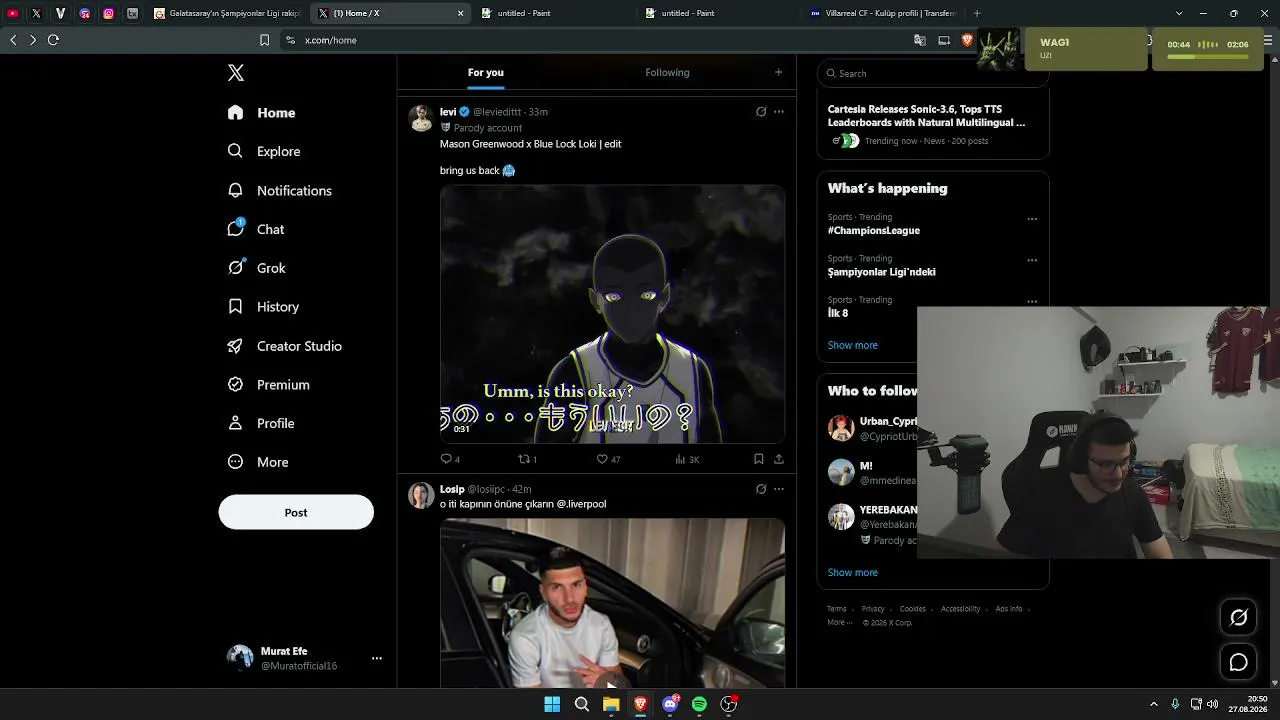Open more options on levi's post
Screen dimensions: 1280x720
(779, 112)
